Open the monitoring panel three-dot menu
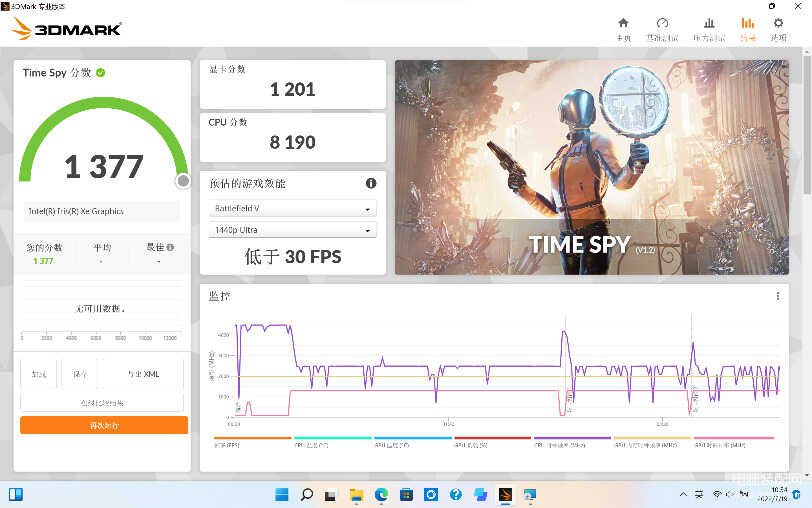812x508 pixels. coord(777,296)
